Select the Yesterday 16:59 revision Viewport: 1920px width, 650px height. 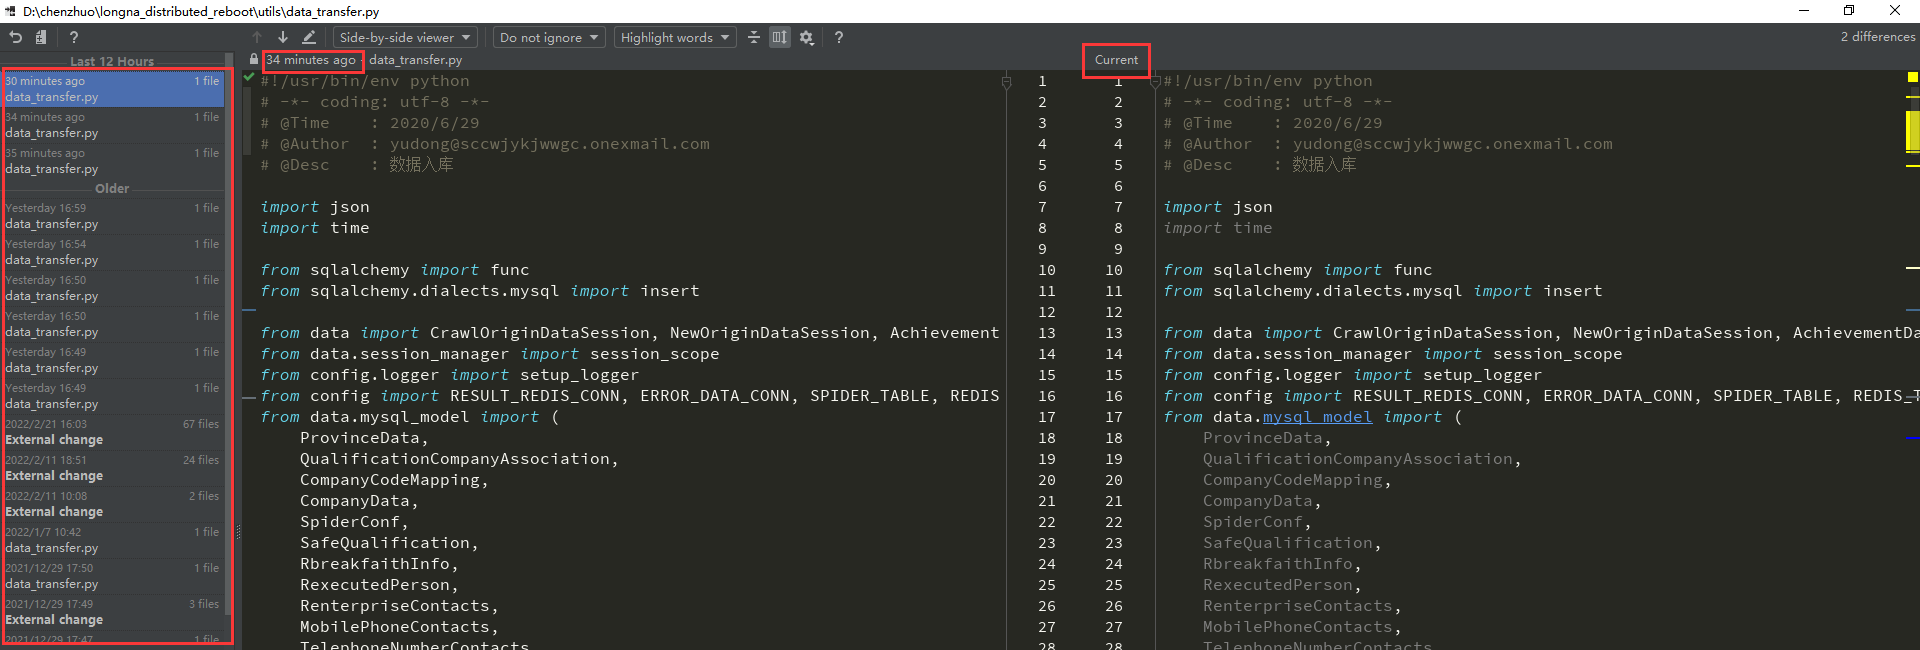click(112, 216)
